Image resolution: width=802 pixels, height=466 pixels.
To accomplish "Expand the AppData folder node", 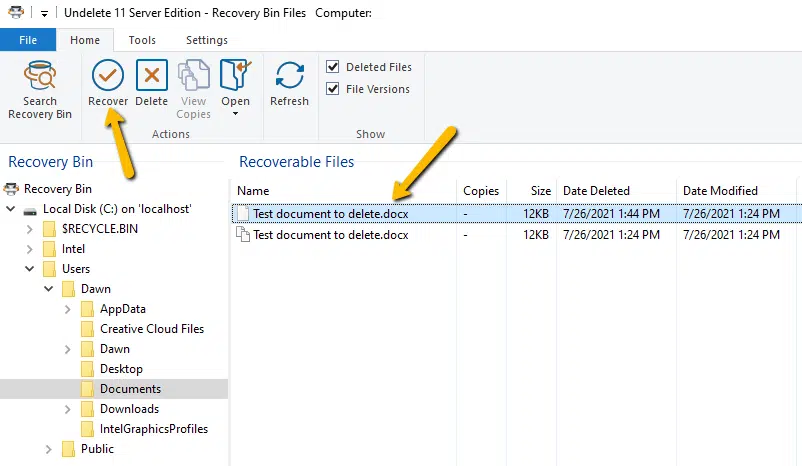I will tap(67, 309).
